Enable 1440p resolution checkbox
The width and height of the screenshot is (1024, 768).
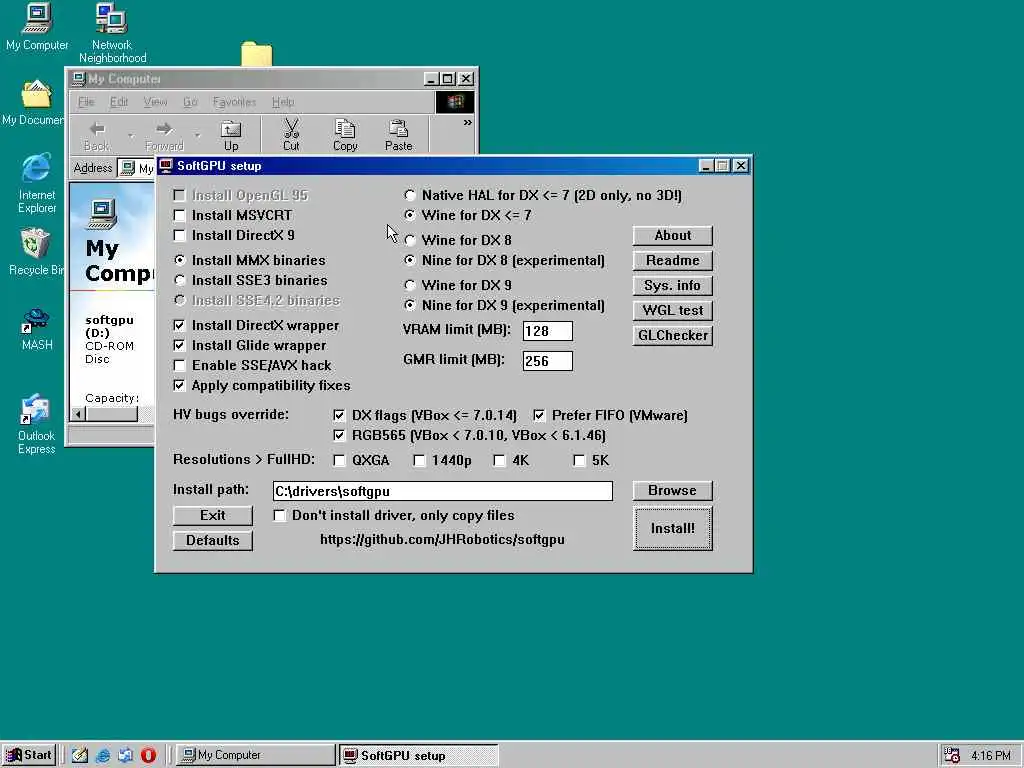coord(419,460)
